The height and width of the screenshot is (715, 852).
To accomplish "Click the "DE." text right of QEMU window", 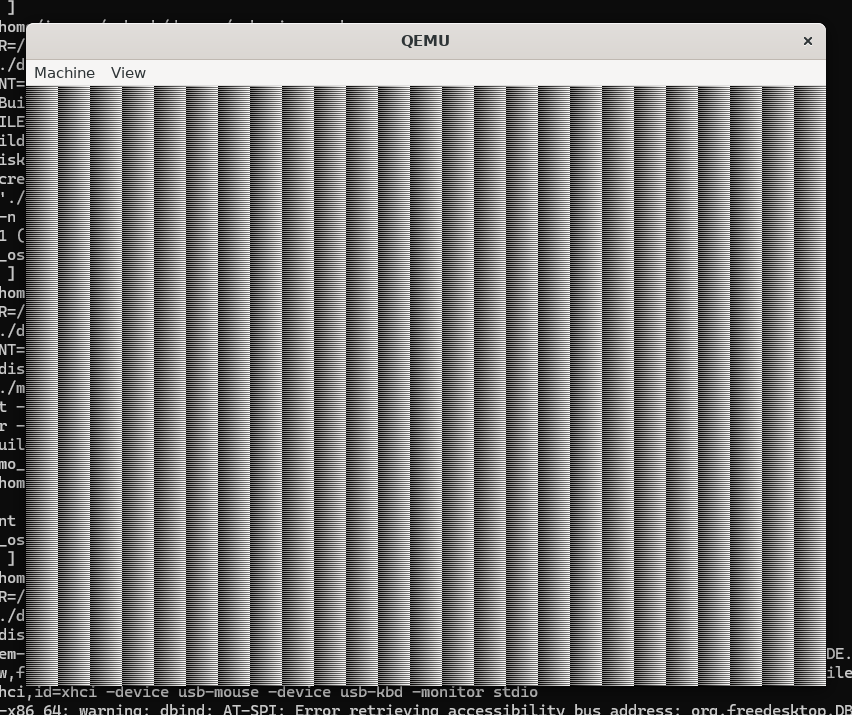I will tap(838, 654).
